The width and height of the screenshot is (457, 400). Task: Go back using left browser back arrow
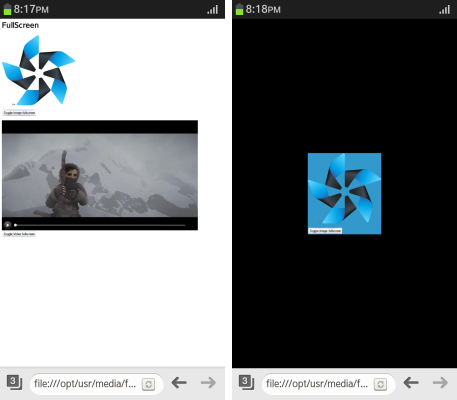[179, 383]
